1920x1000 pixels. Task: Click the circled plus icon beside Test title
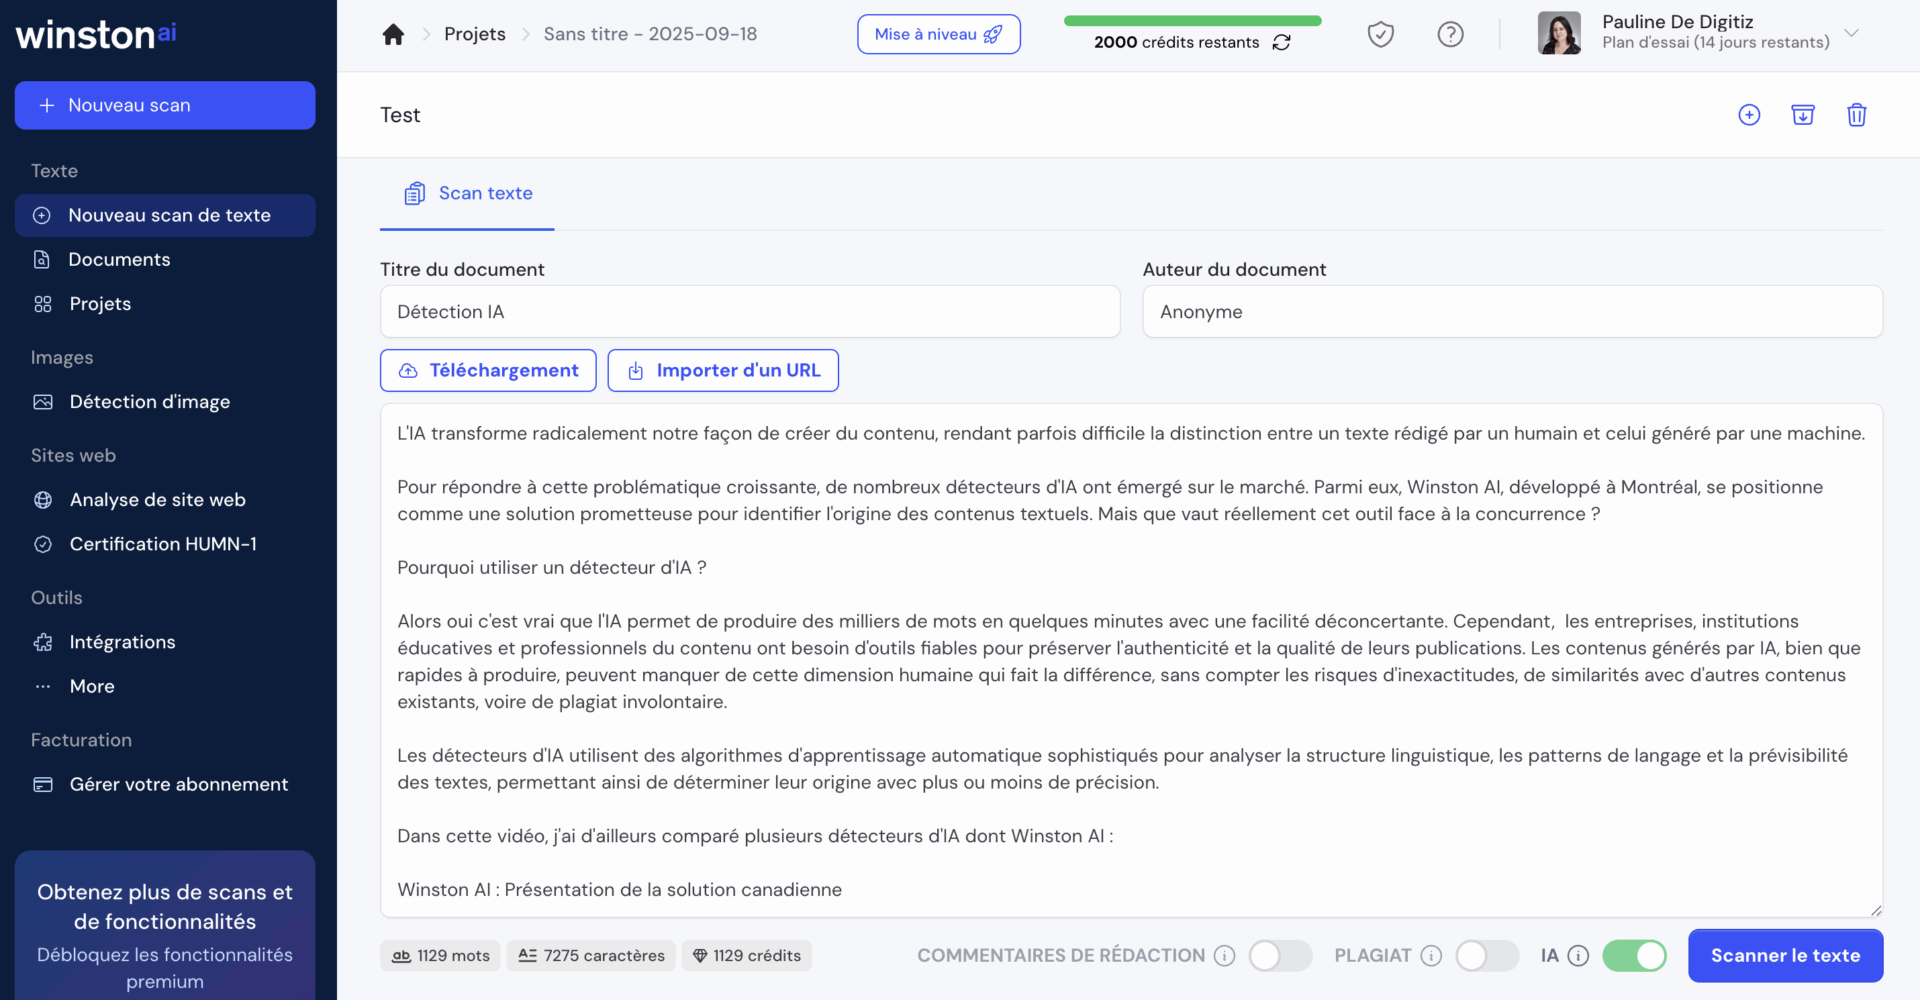coord(1749,115)
